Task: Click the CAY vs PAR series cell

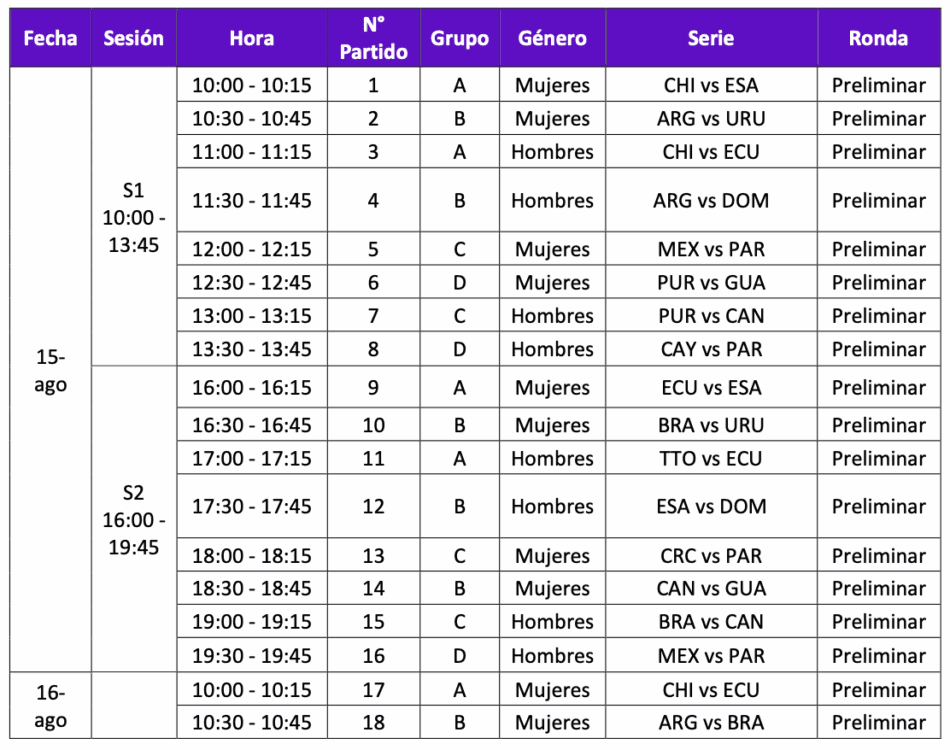Action: pos(710,349)
